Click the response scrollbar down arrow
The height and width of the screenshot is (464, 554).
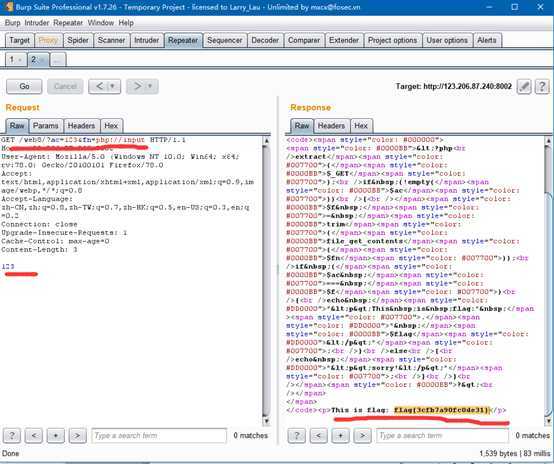pos(548,421)
